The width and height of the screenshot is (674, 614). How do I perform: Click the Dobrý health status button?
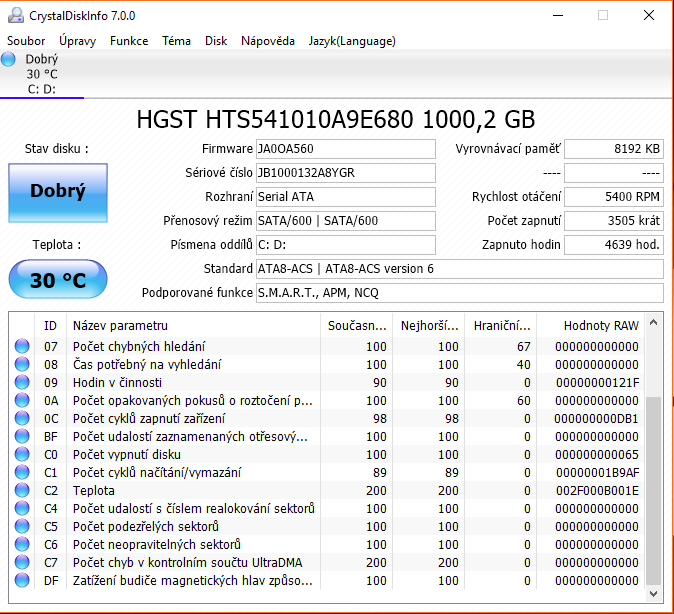coord(58,193)
